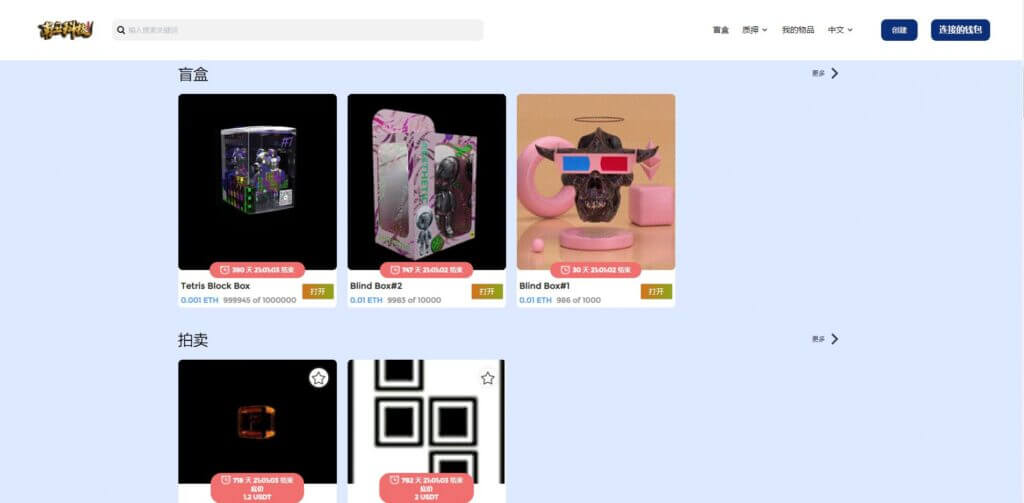The height and width of the screenshot is (503, 1024).
Task: Open the 盲盒 navigation item
Action: (720, 30)
